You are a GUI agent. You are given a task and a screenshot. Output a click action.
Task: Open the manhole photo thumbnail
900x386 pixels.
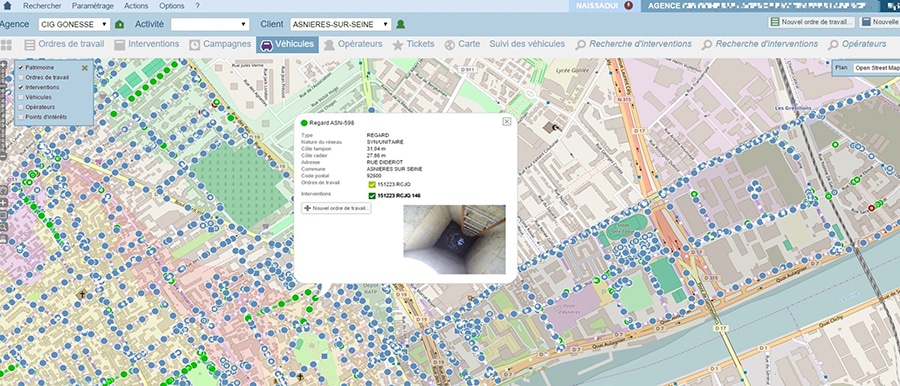coord(454,240)
